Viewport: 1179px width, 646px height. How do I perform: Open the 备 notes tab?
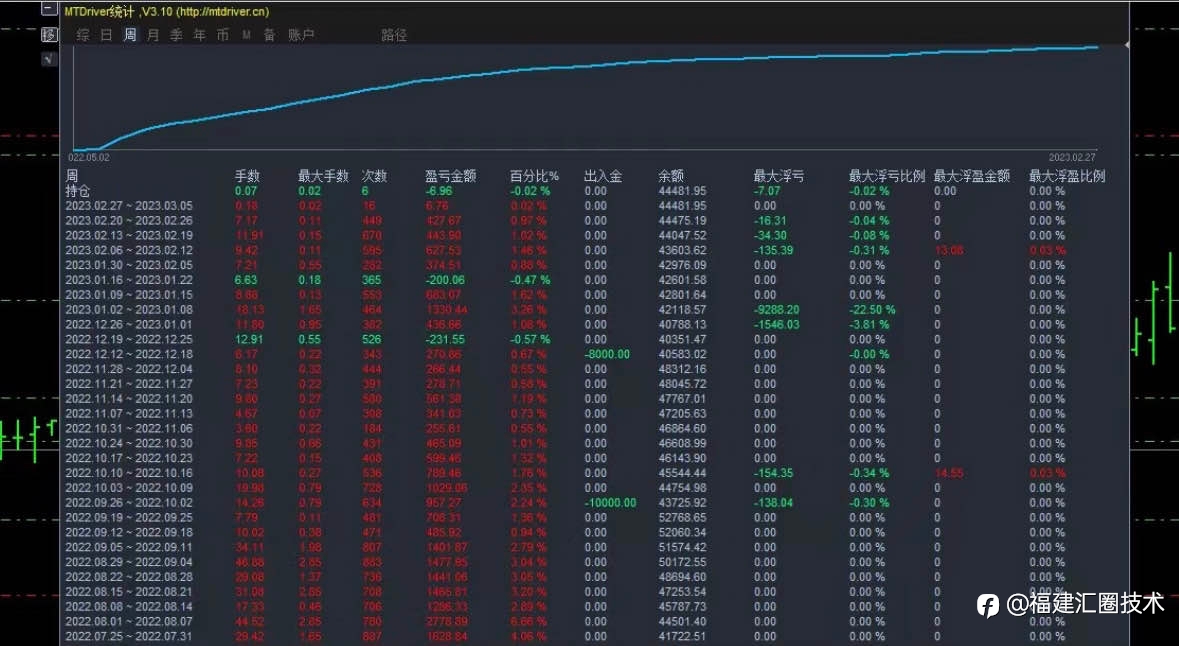pyautogui.click(x=270, y=35)
